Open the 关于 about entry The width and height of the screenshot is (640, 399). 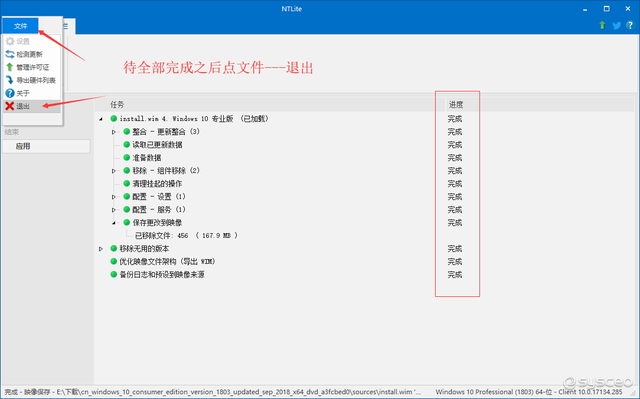(x=32, y=93)
